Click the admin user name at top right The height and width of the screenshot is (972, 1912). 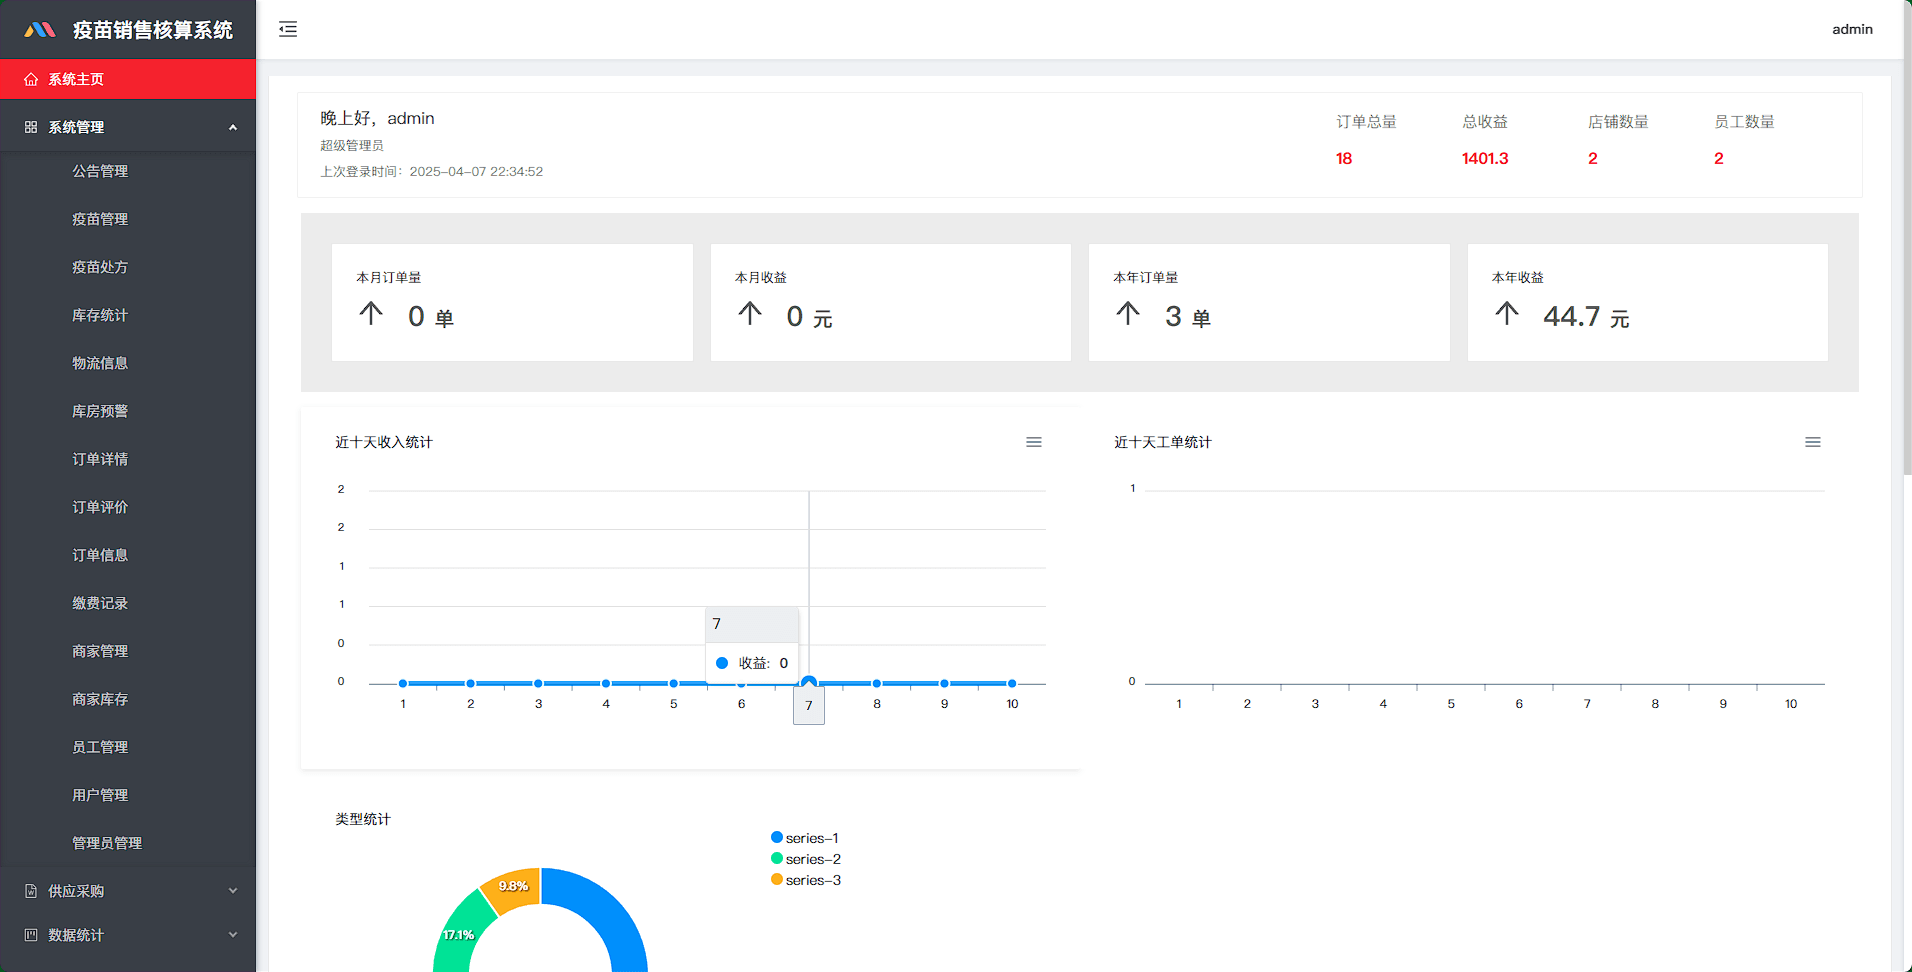1852,29
